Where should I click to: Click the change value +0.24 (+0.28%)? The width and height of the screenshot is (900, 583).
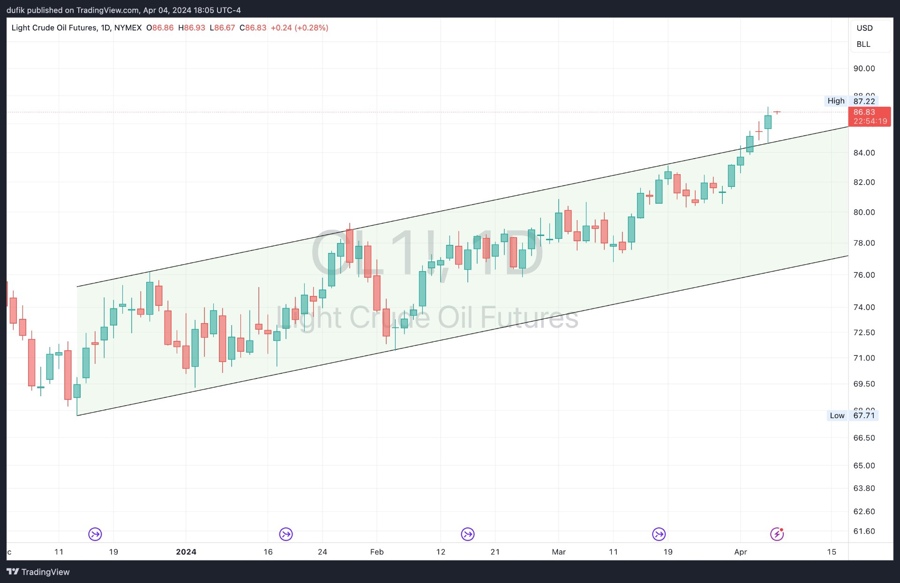pyautogui.click(x=300, y=28)
